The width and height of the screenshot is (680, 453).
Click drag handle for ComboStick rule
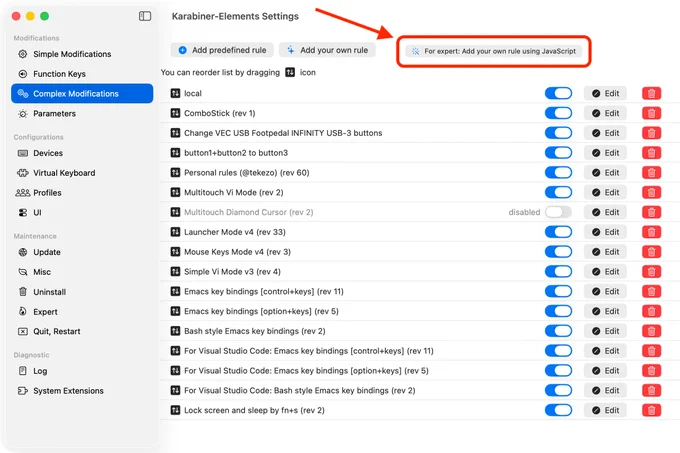click(175, 113)
